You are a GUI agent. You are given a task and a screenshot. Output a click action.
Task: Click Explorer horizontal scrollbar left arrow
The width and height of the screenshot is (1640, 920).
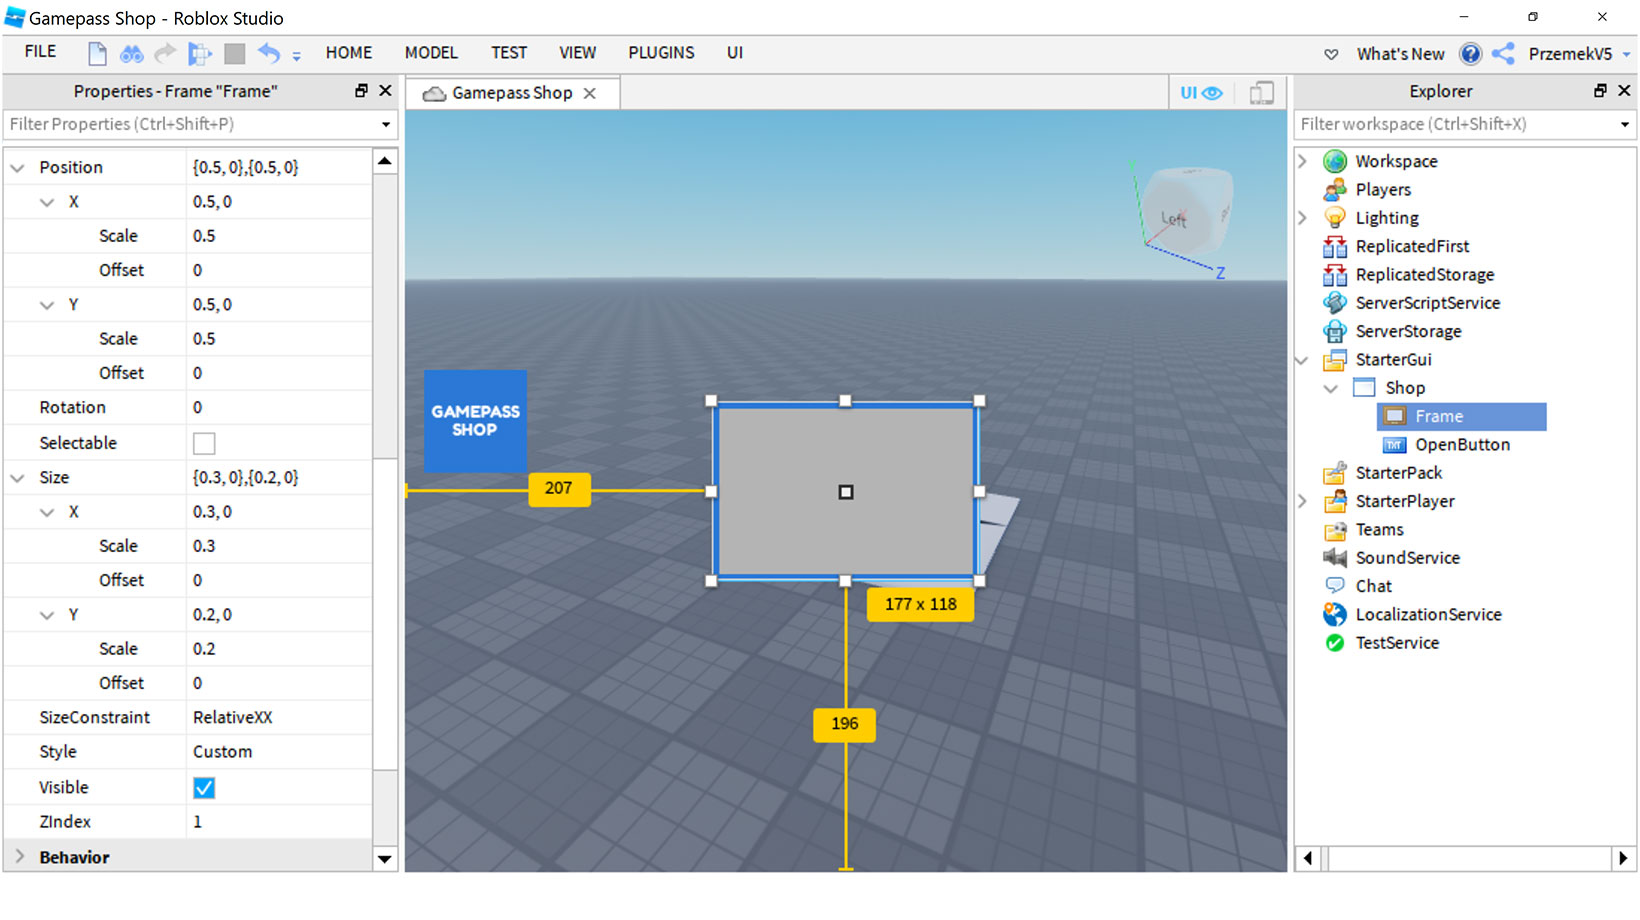click(x=1308, y=858)
